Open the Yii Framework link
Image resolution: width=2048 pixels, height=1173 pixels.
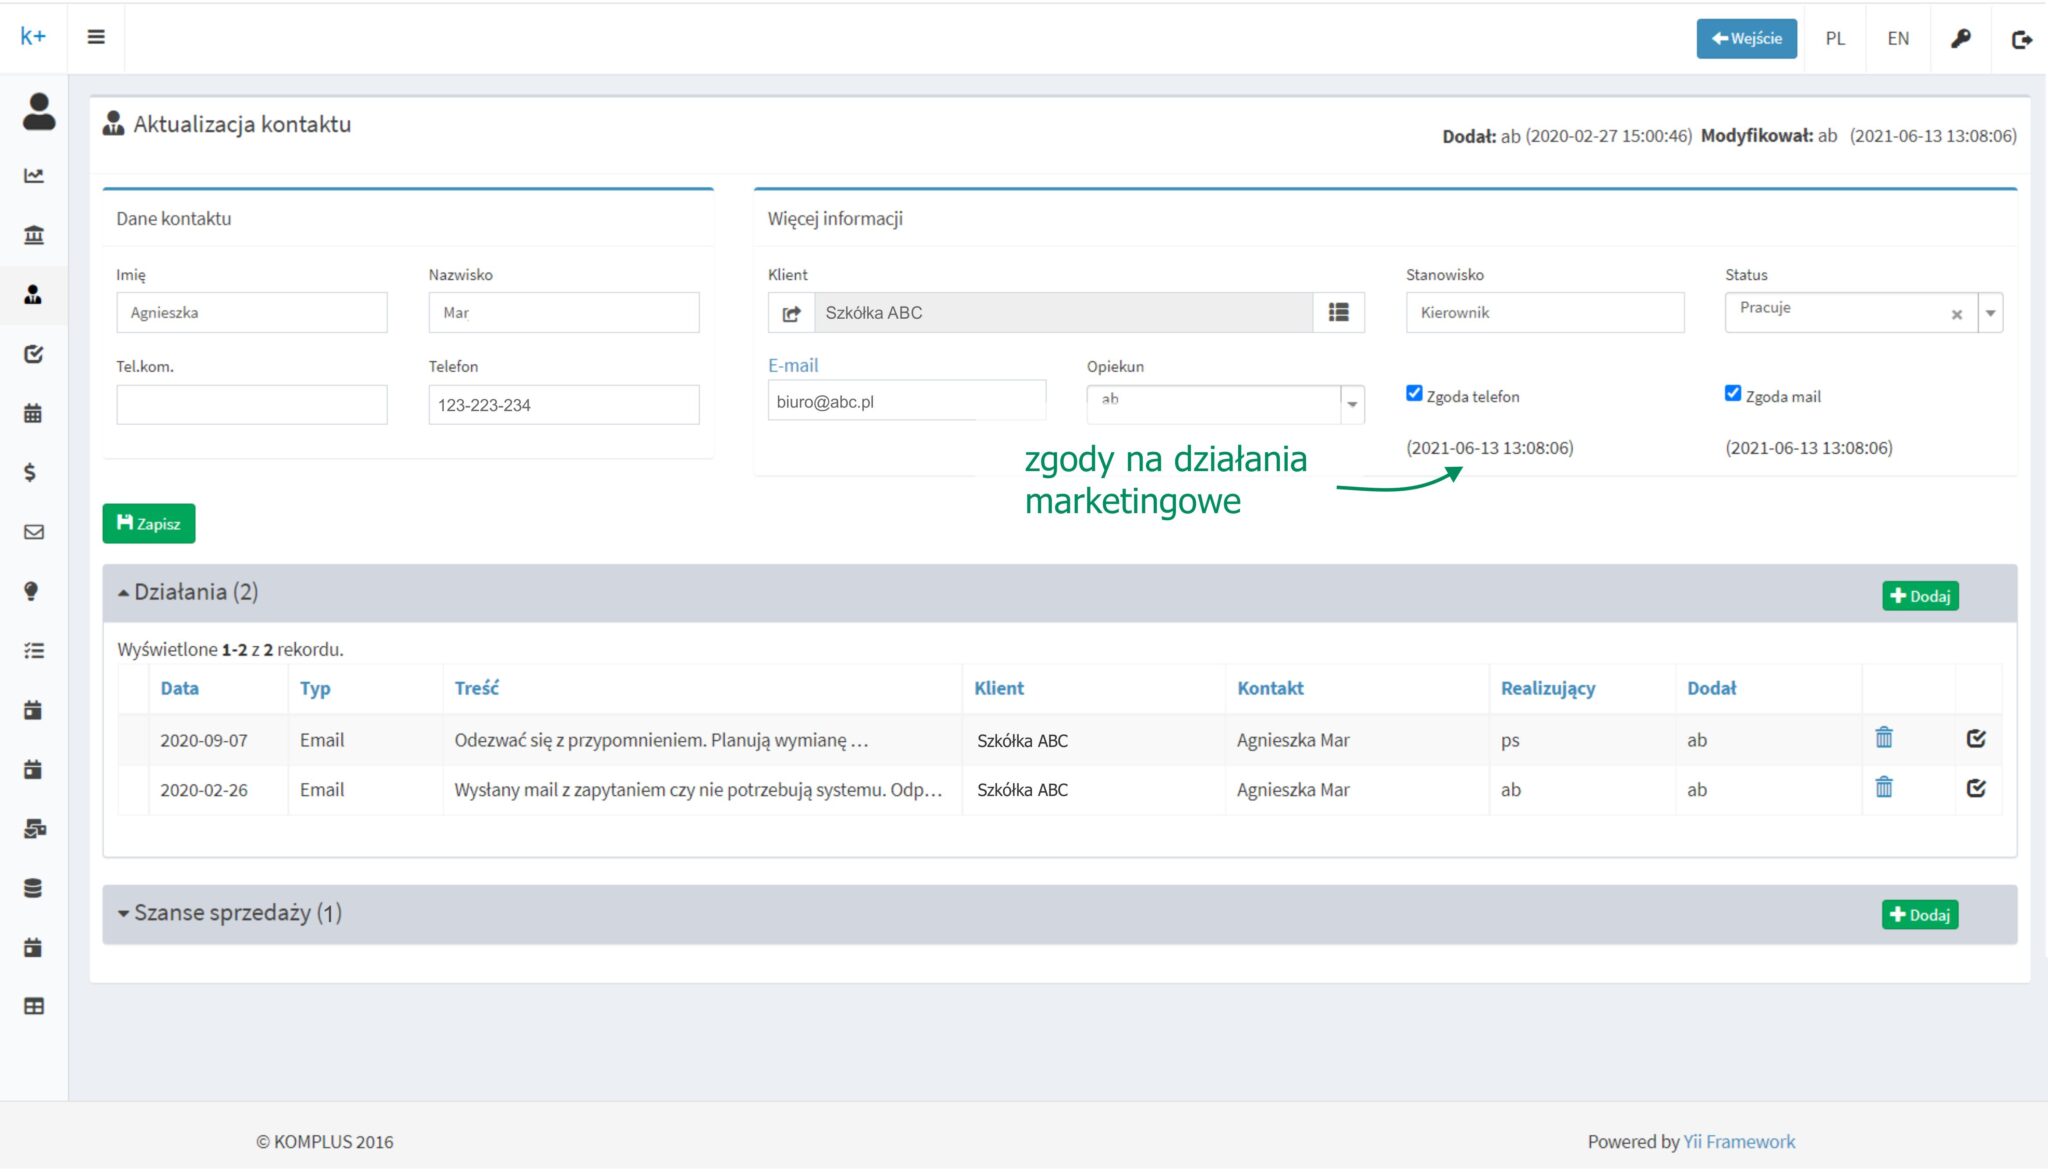(x=1739, y=1142)
